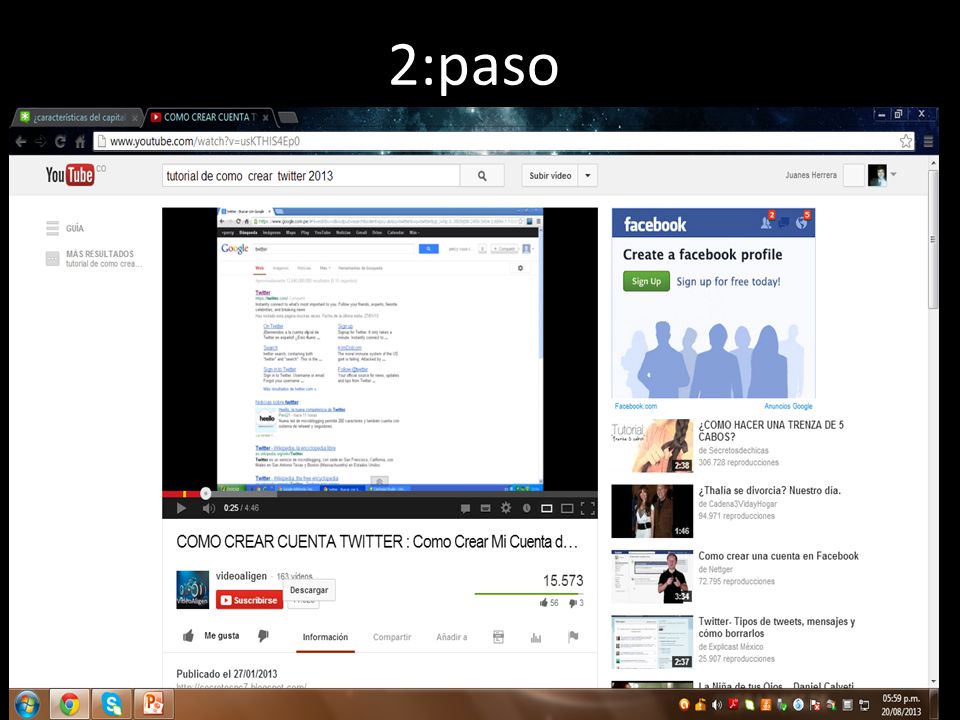Open the Windows Start menu
Viewport: 960px width, 720px height.
pos(25,704)
